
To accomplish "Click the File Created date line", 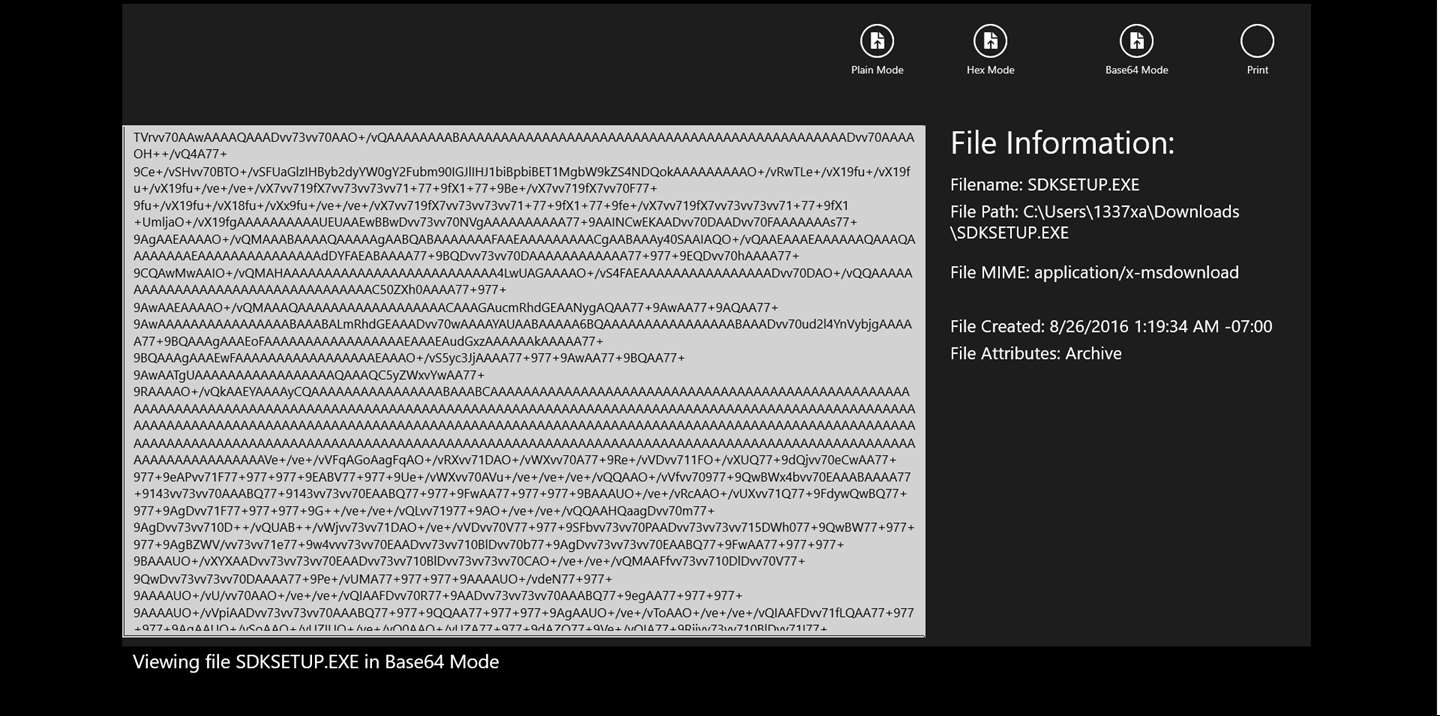I will [1111, 326].
